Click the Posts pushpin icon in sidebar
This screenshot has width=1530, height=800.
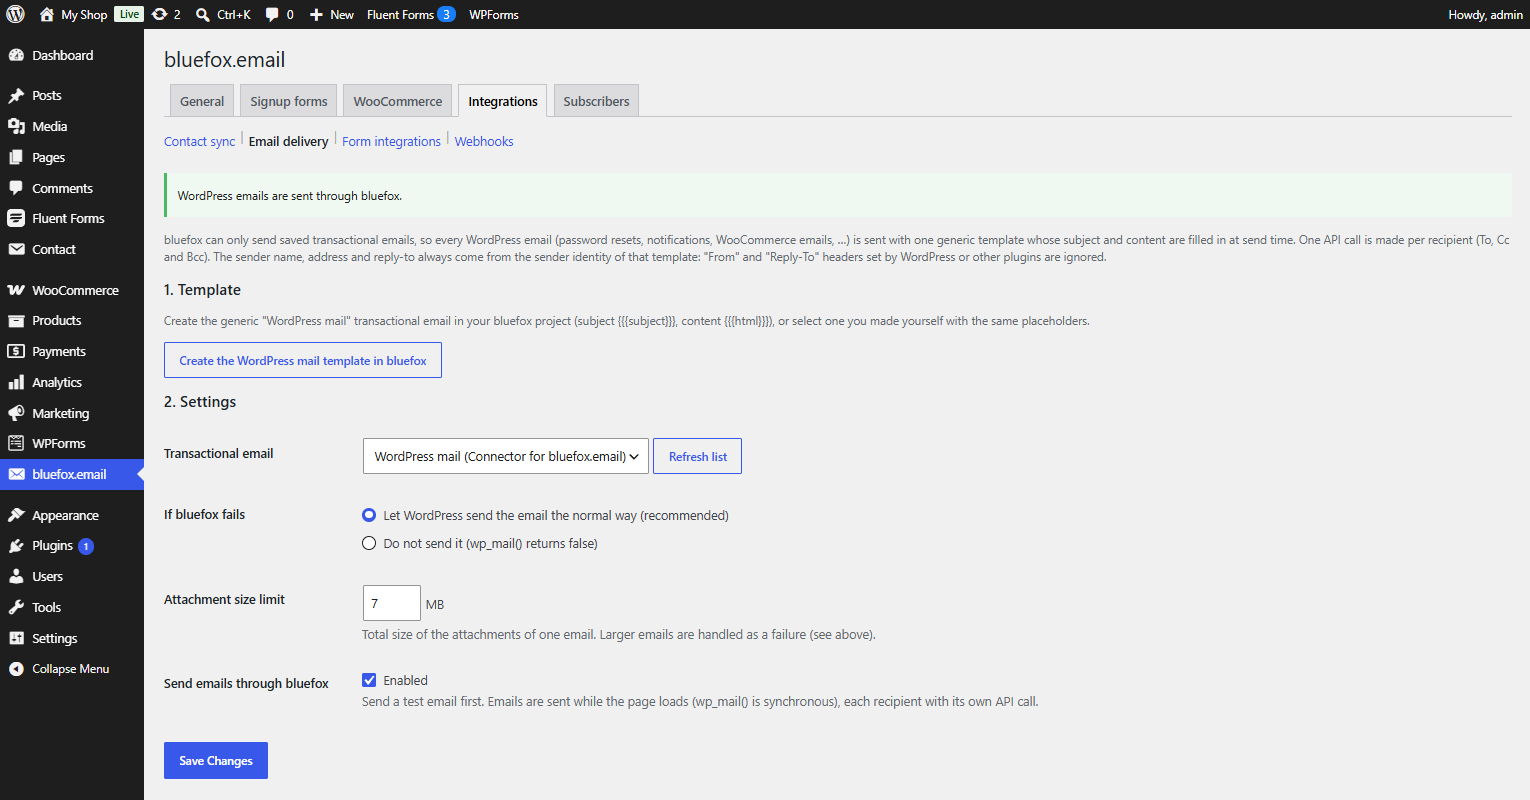[x=16, y=95]
